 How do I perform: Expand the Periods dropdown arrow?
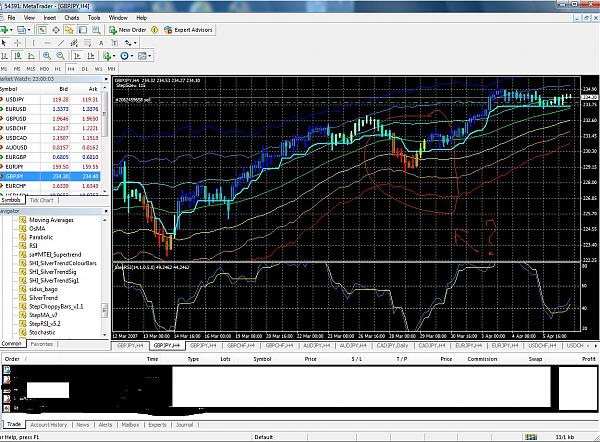coord(132,56)
